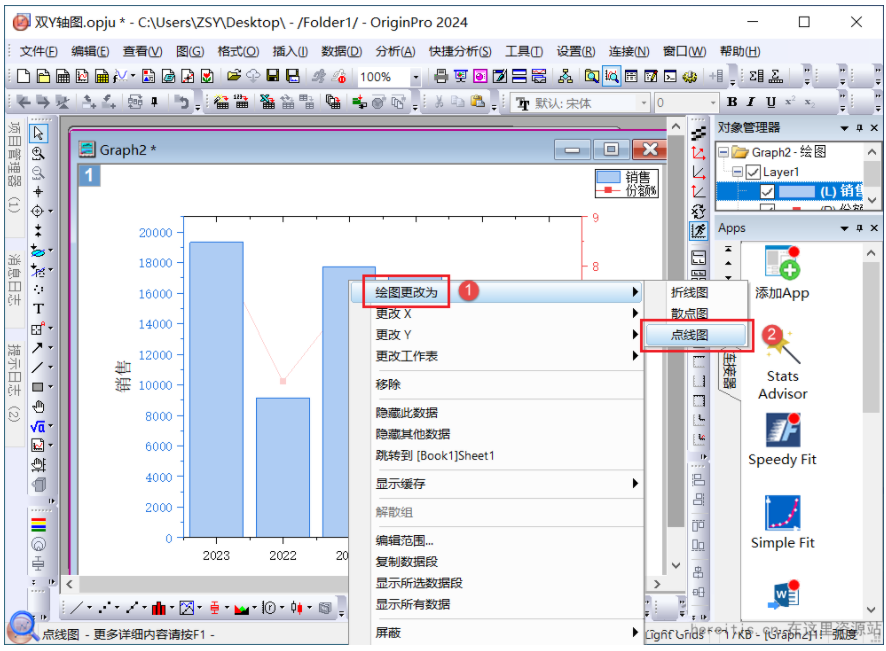Click the column plot icon in bottom toolbar
This screenshot has height=651, width=886.
point(159,608)
